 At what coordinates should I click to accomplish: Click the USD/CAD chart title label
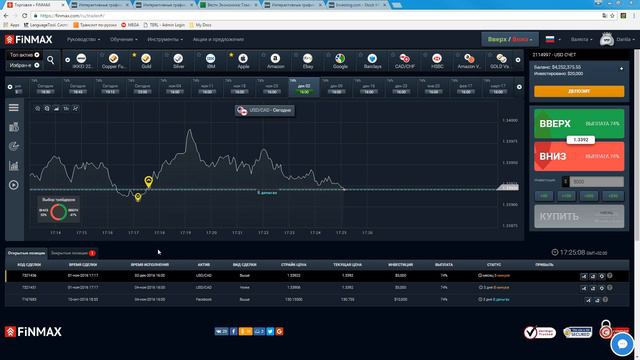(x=265, y=110)
